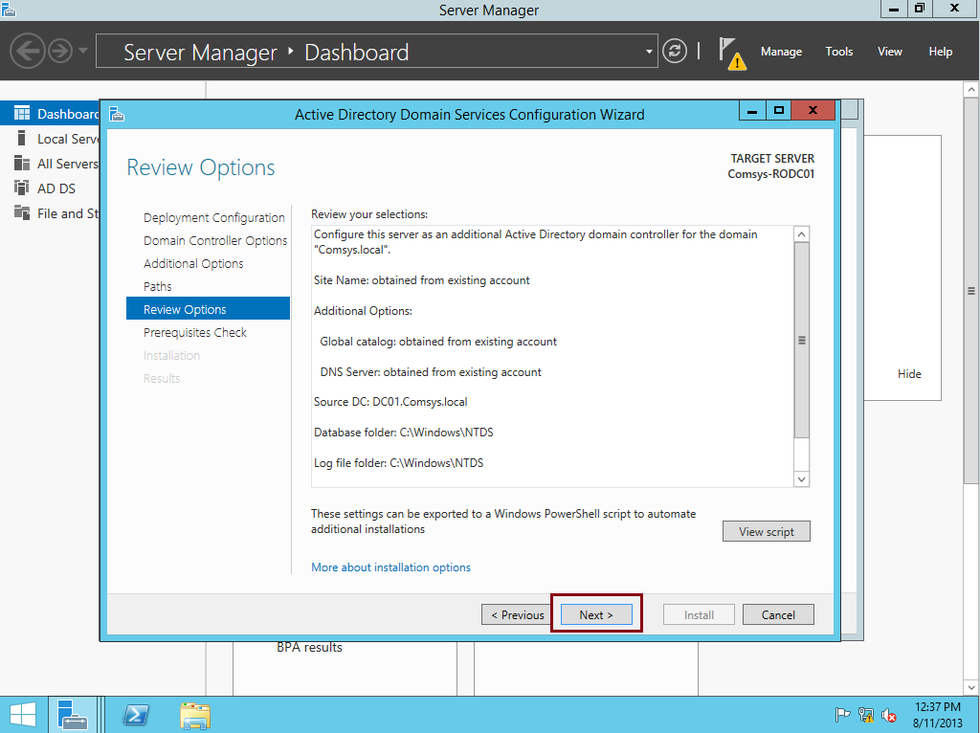
Task: Click 'Log file folder: C:\Windows\NTDS' line
Action: click(399, 463)
